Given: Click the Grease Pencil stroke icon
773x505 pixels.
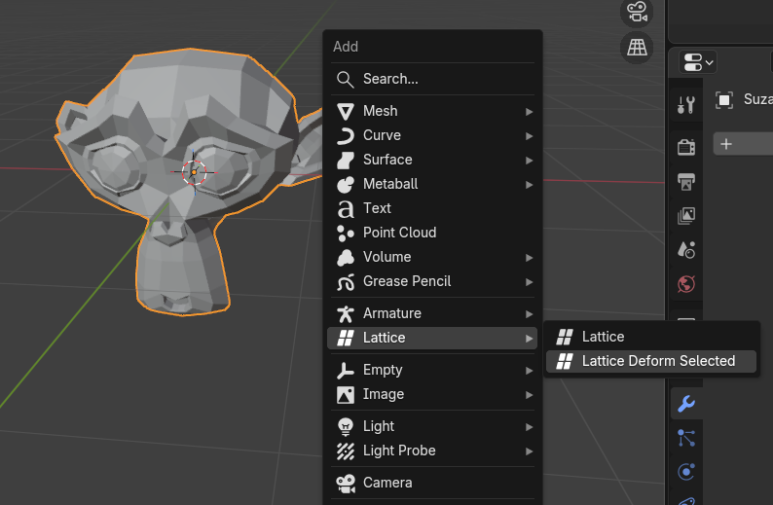Looking at the screenshot, I should click(345, 282).
